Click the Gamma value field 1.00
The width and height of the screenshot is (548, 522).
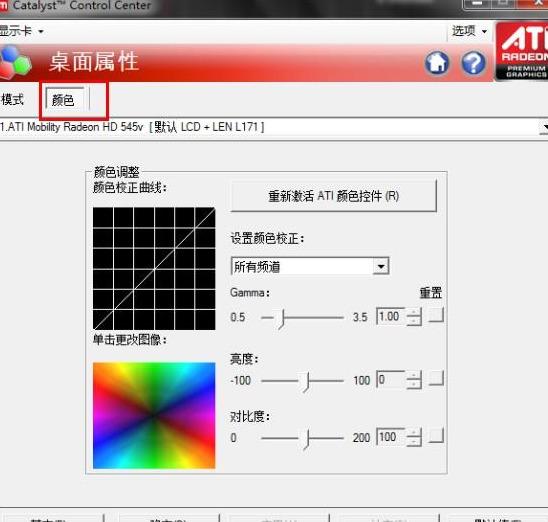pyautogui.click(x=391, y=317)
